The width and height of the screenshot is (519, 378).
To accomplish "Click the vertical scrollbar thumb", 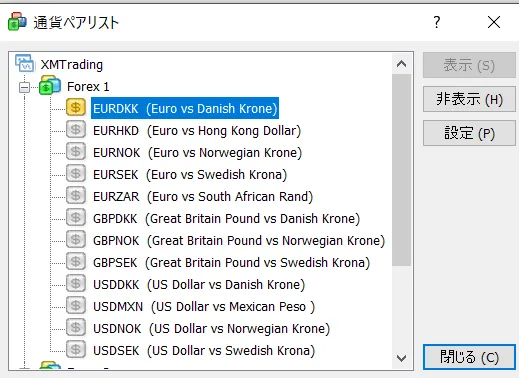I will coord(402,170).
